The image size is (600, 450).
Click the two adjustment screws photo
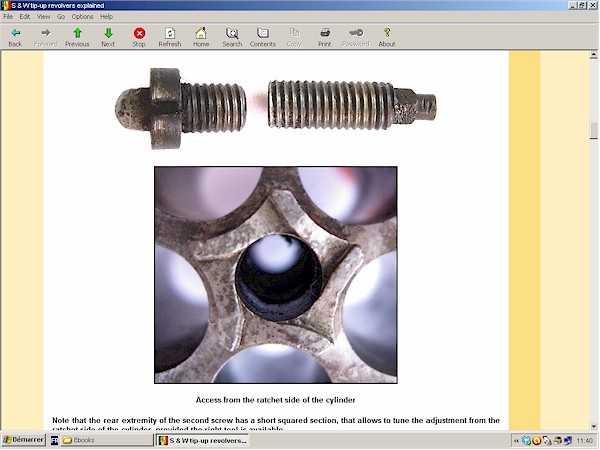[x=276, y=108]
